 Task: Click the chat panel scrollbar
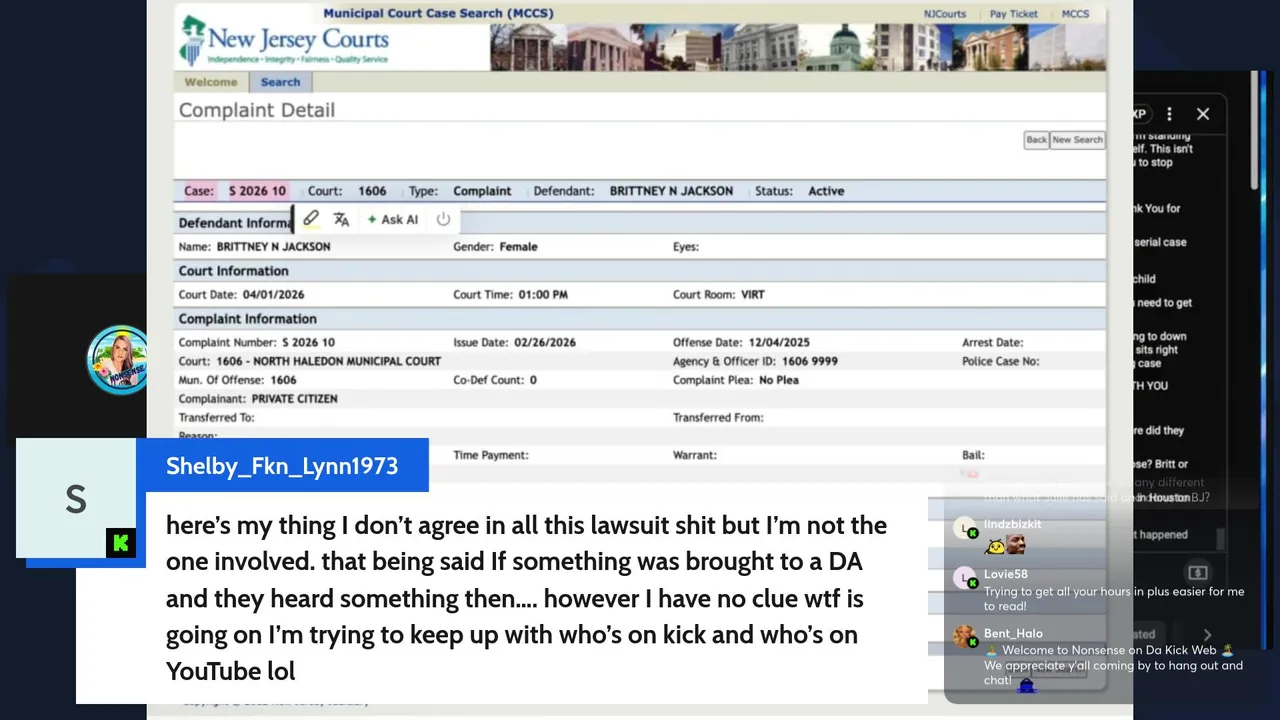1255,130
